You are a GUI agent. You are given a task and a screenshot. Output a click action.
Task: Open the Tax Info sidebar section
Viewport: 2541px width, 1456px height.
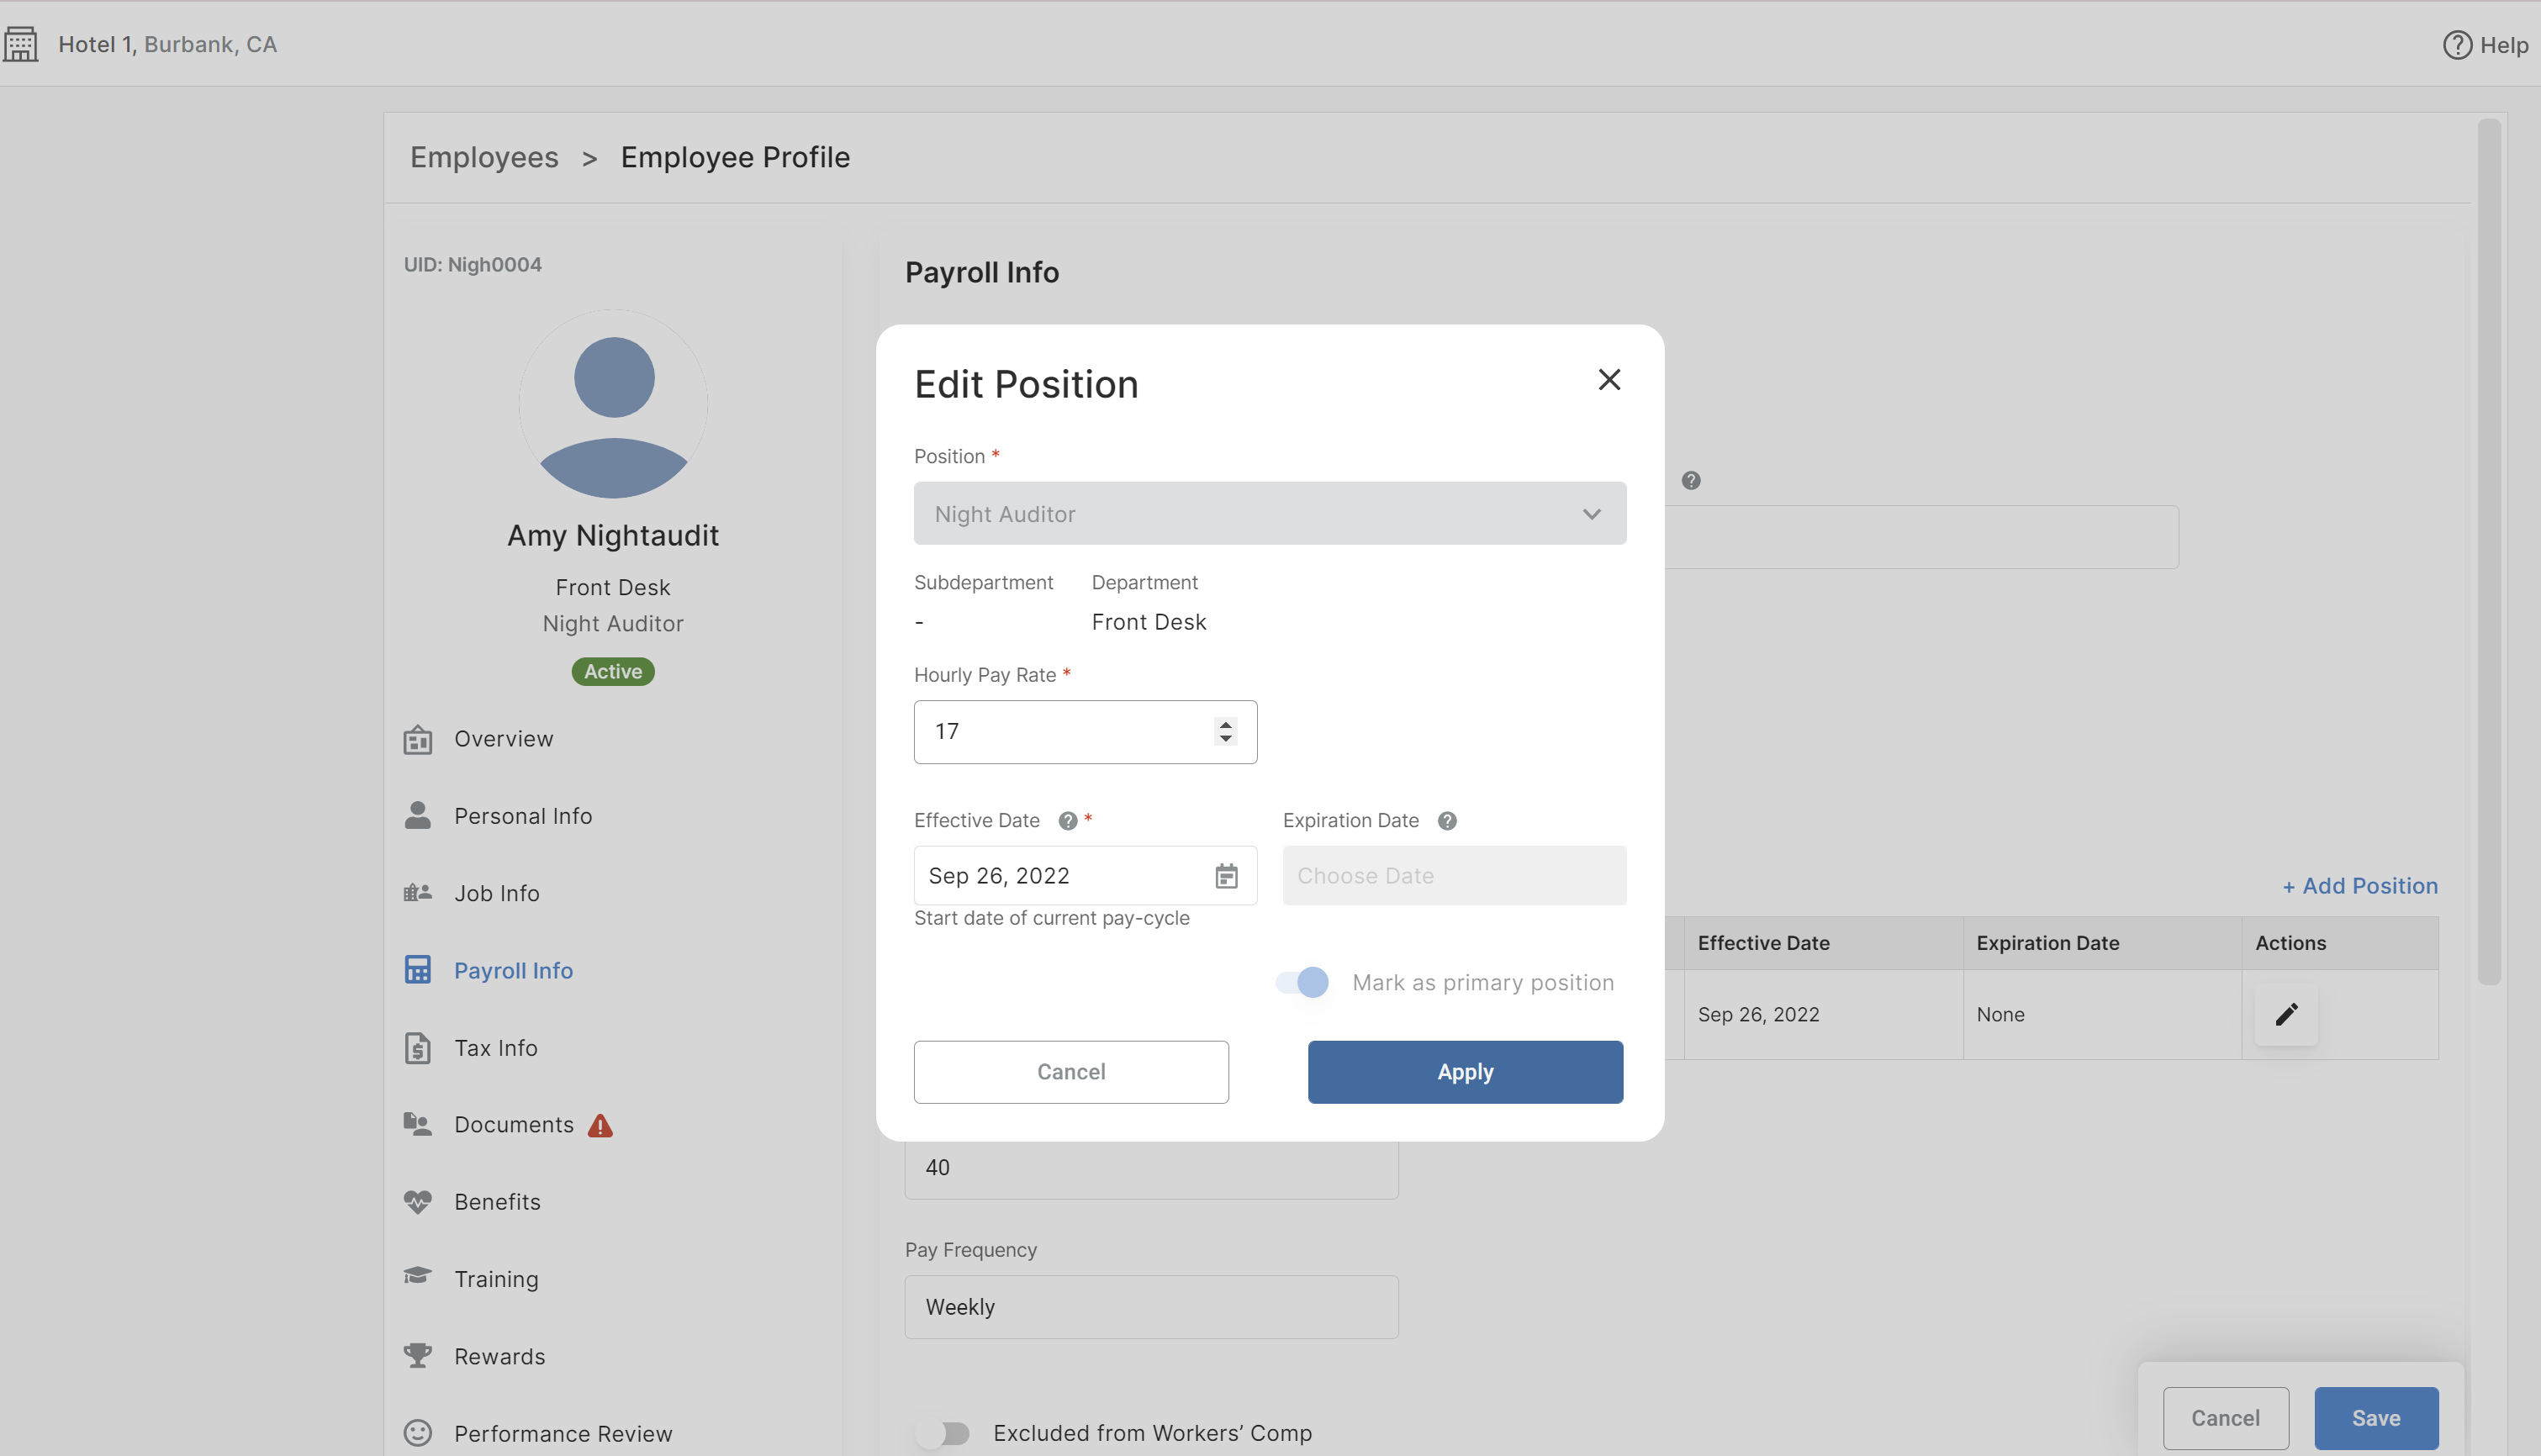[x=496, y=1048]
